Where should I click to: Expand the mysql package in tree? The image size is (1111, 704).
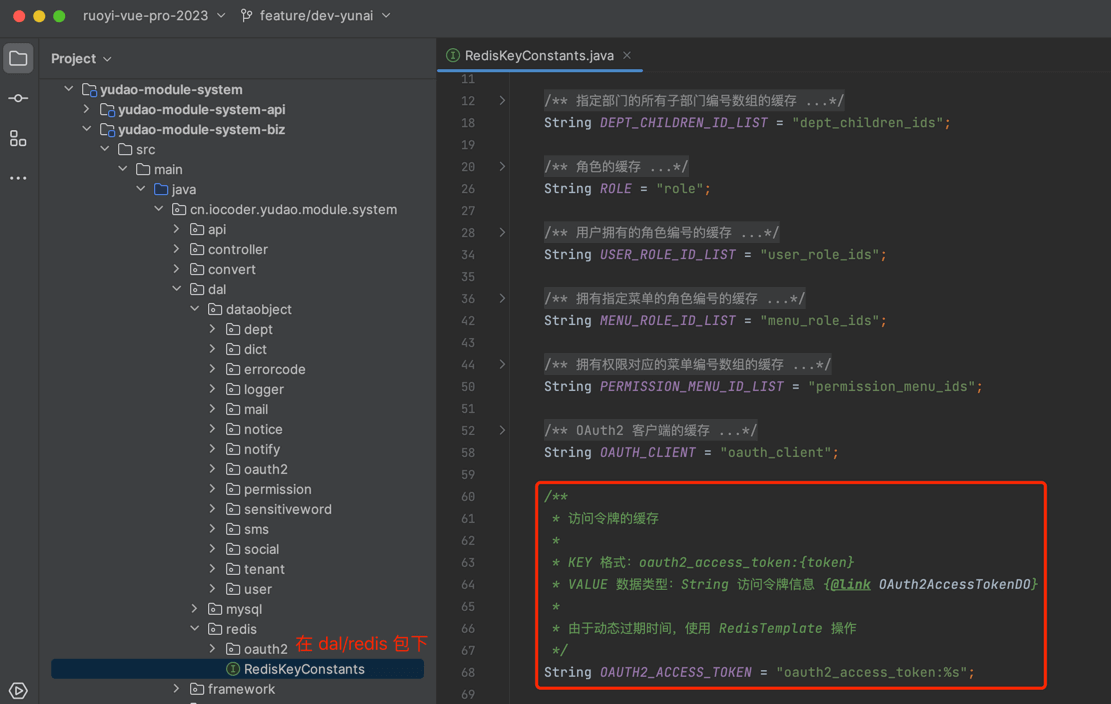(x=195, y=609)
